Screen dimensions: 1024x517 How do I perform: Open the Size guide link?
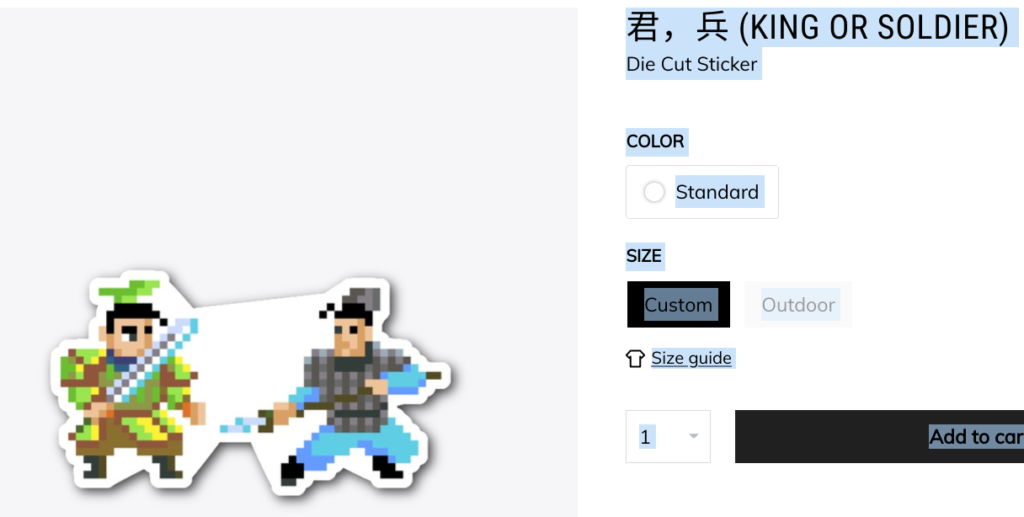[692, 358]
